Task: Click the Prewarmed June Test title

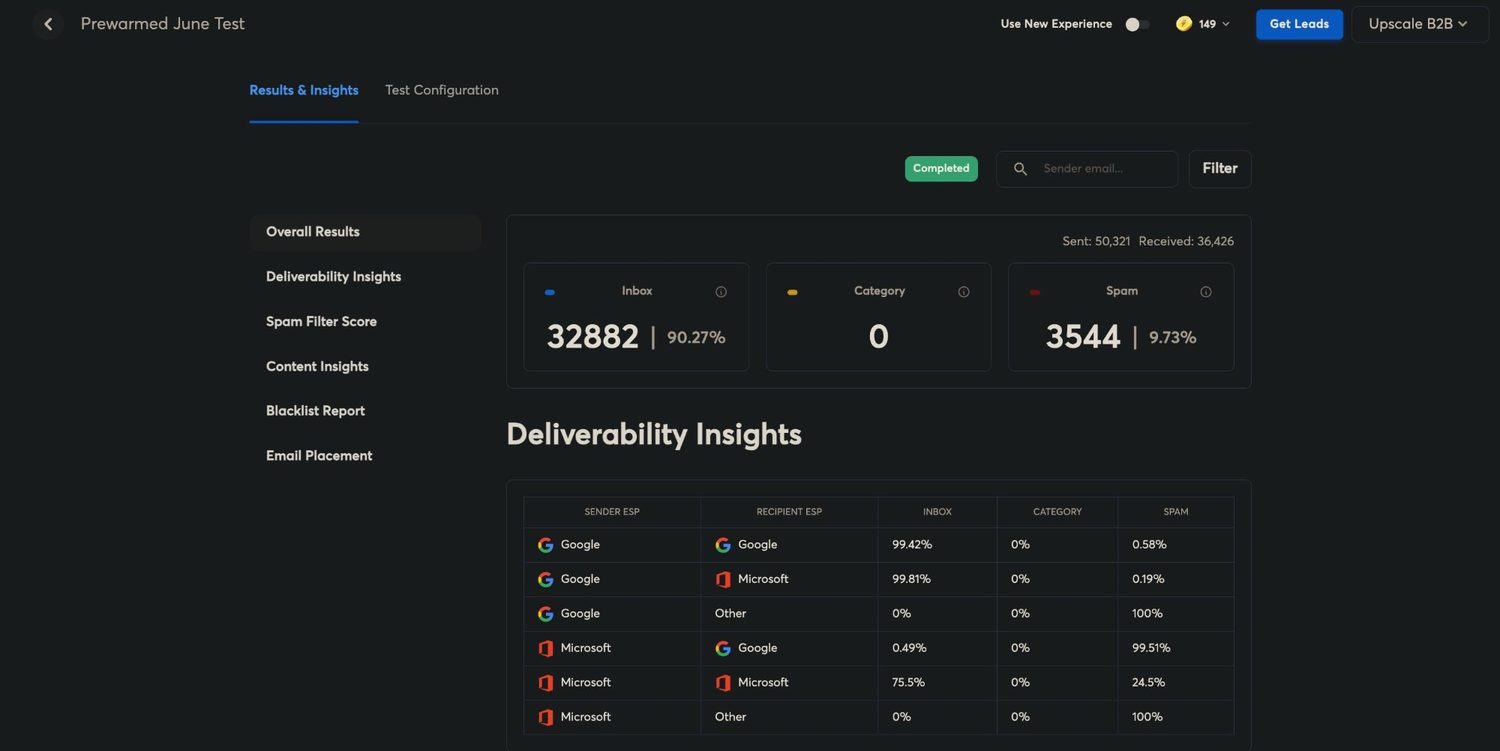Action: pos(163,24)
